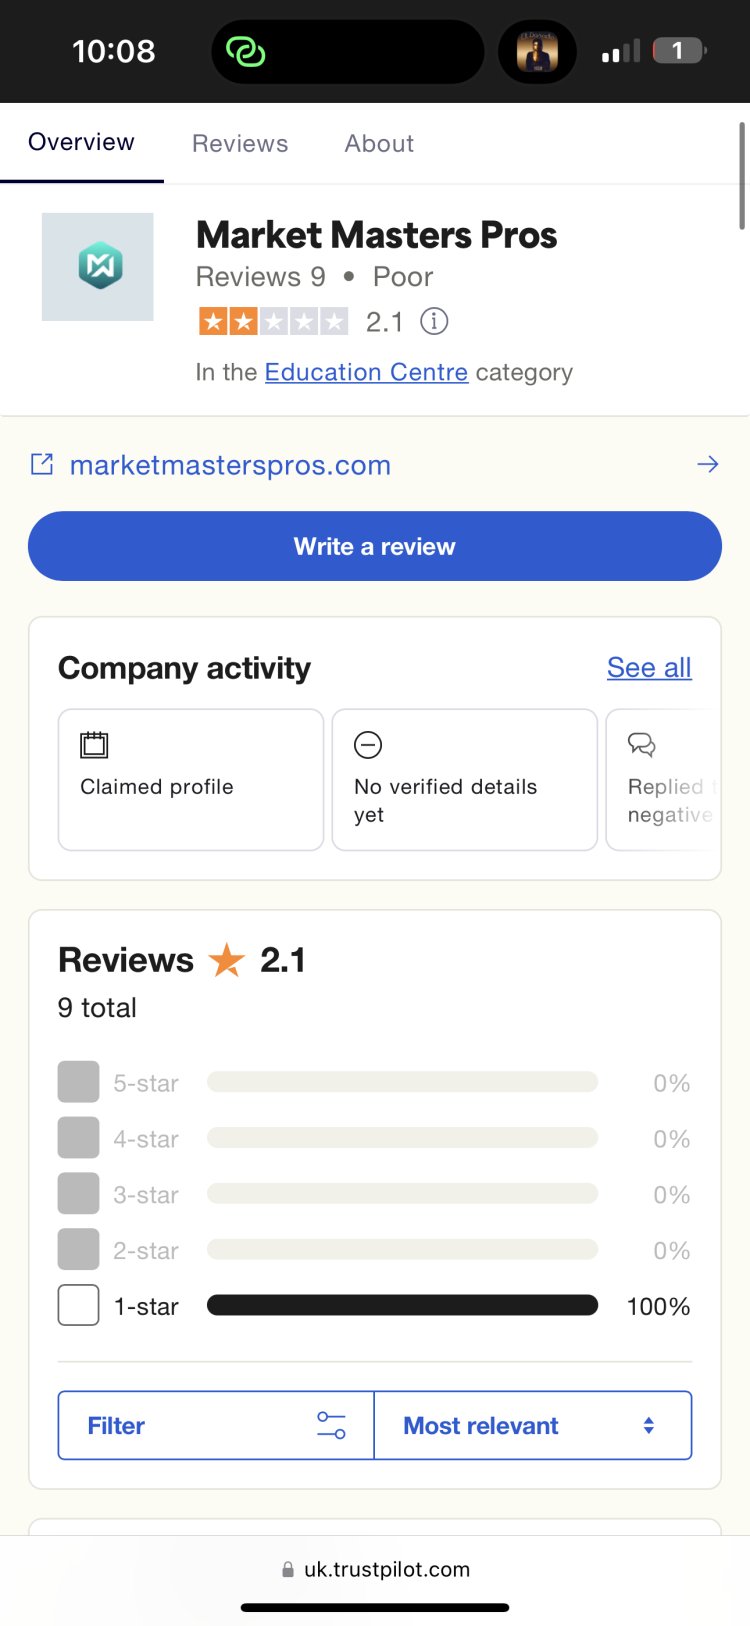Open the About tab

[x=378, y=143]
